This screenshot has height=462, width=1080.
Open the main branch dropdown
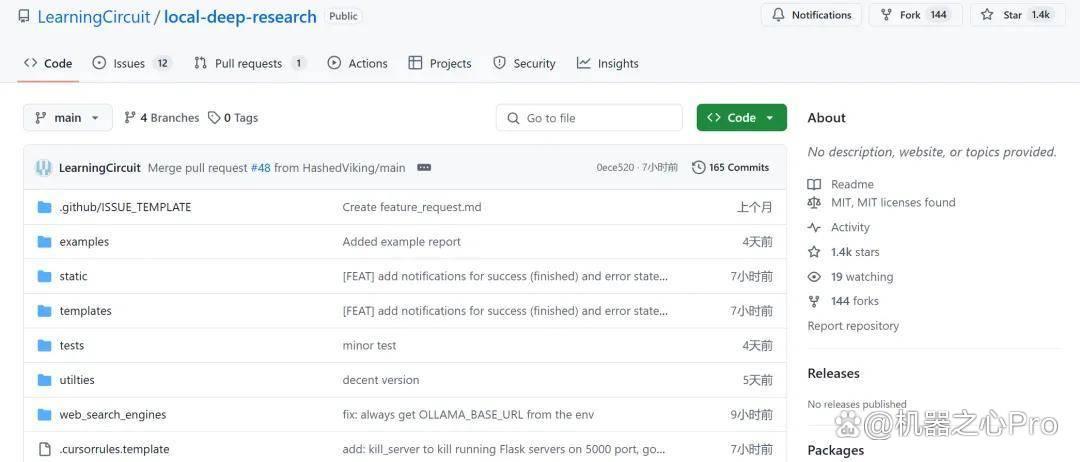click(68, 118)
